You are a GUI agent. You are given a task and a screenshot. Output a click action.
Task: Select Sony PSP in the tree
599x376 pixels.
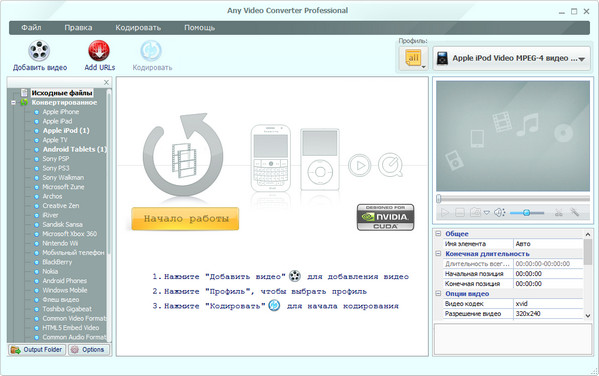point(56,159)
